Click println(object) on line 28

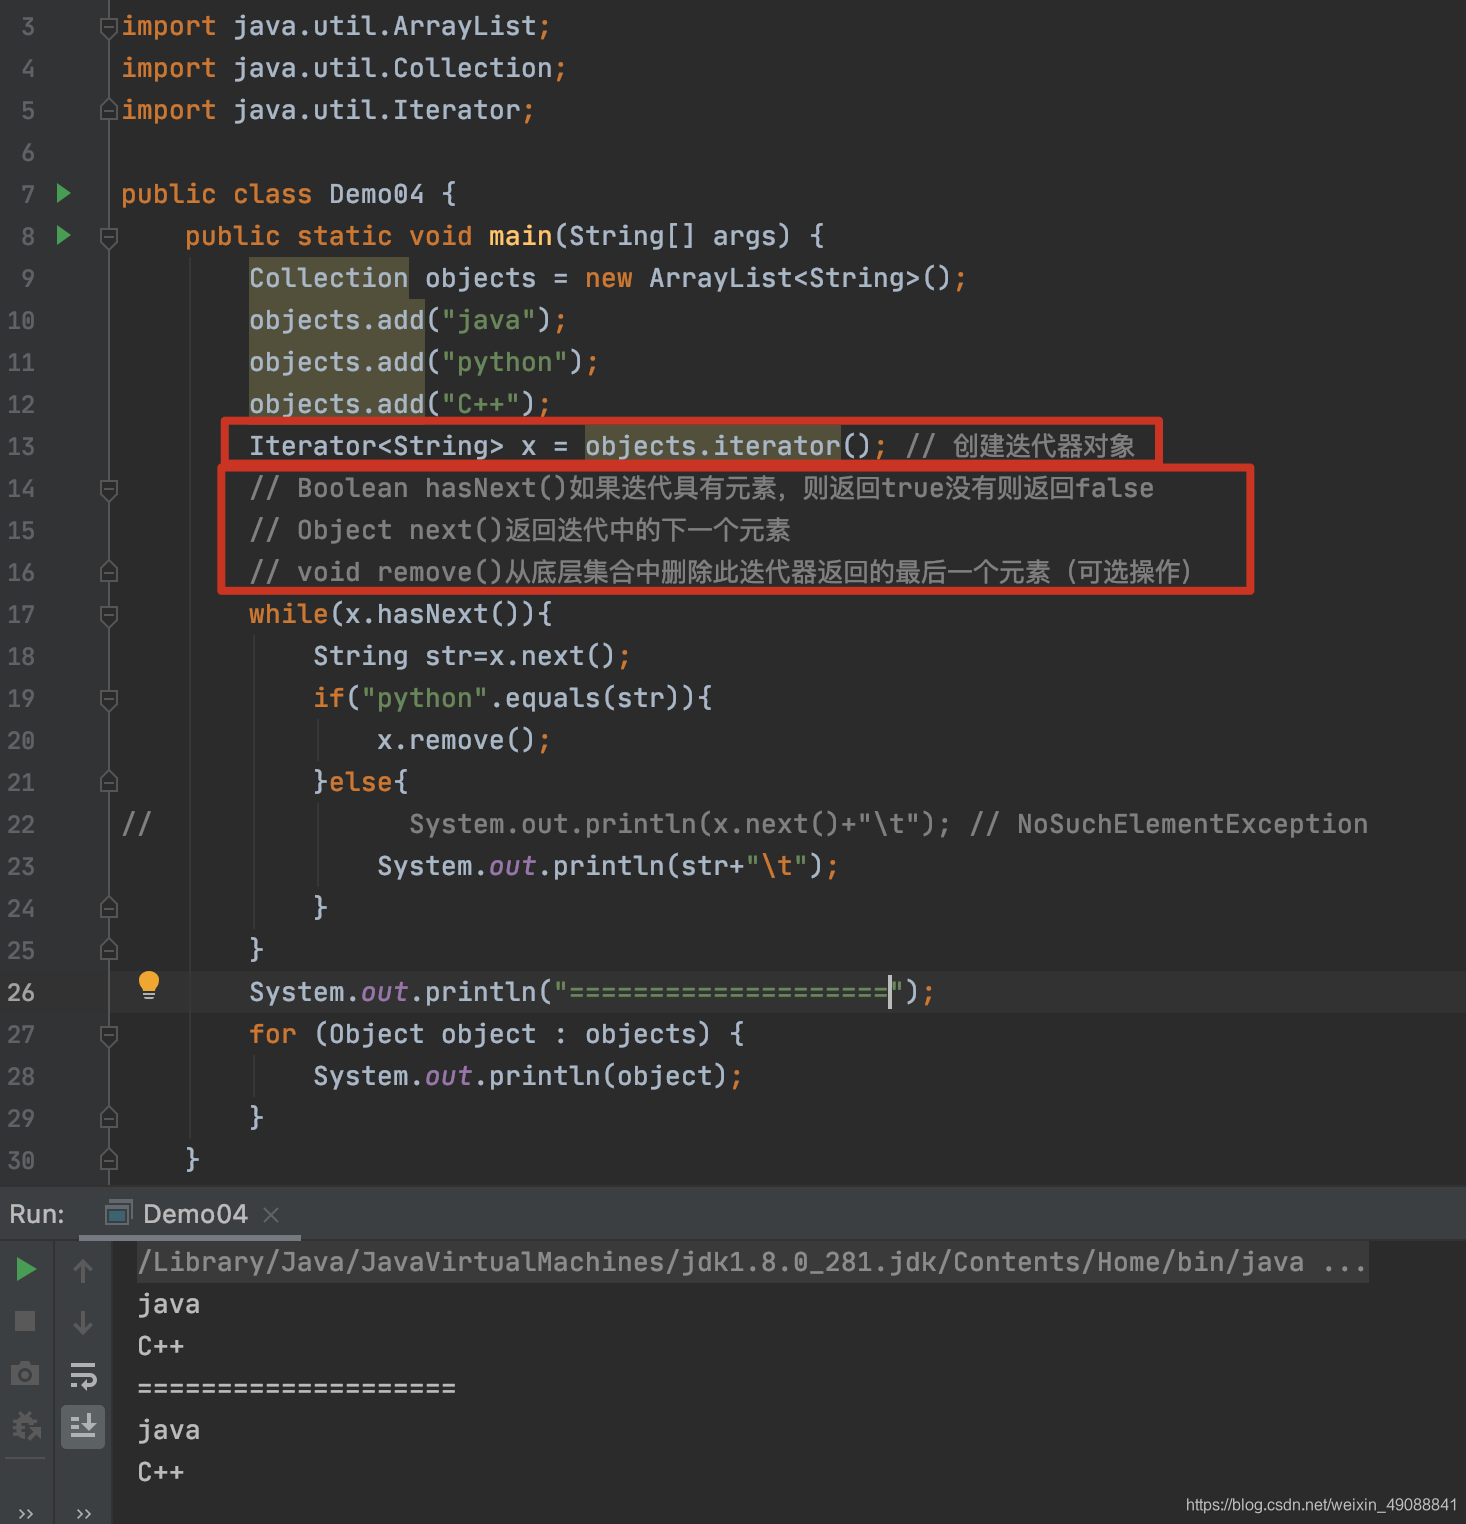[x=608, y=1076]
